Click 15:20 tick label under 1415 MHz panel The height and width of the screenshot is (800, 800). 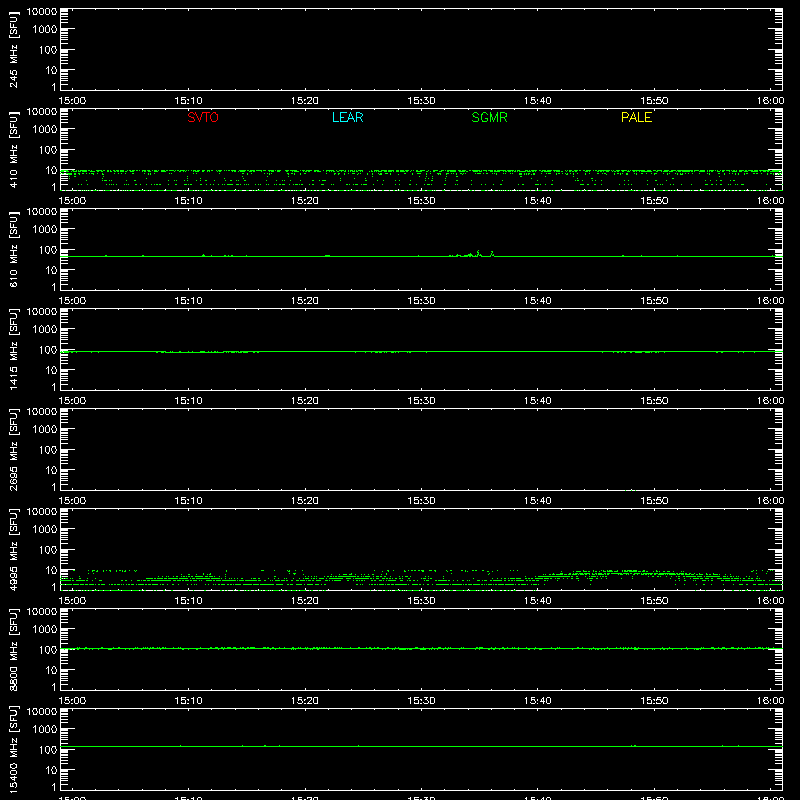coord(305,401)
